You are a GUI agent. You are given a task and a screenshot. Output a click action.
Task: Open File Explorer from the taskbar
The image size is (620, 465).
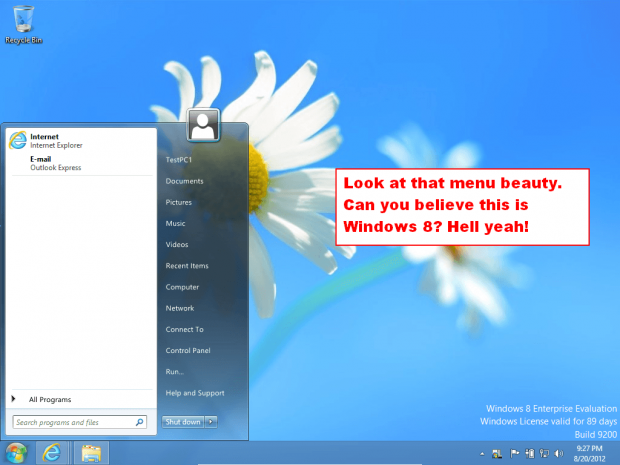pyautogui.click(x=91, y=453)
